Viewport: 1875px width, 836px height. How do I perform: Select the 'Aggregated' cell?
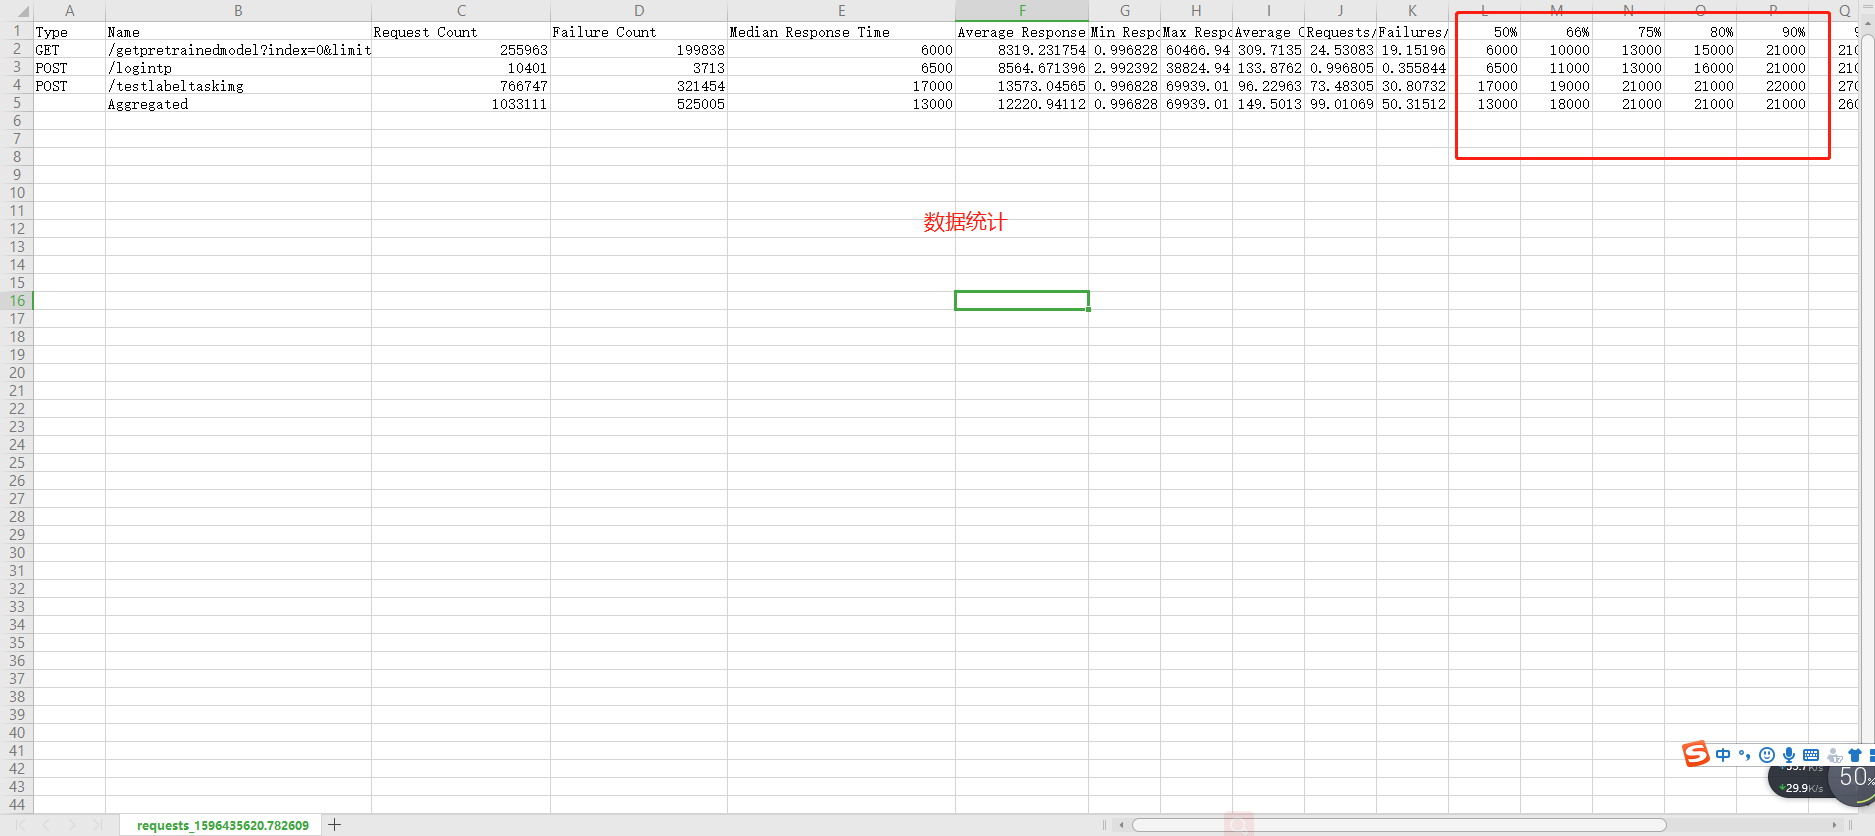[x=238, y=104]
